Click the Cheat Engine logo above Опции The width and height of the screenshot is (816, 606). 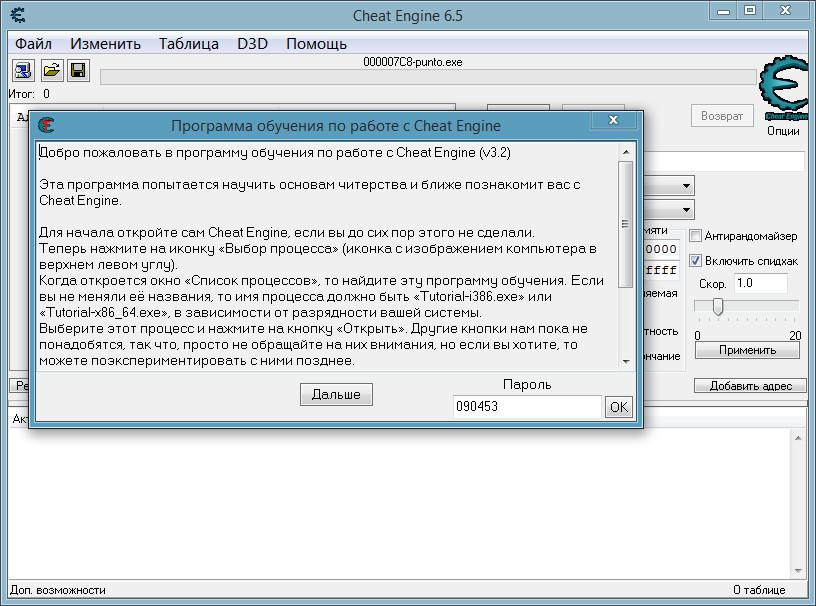784,87
